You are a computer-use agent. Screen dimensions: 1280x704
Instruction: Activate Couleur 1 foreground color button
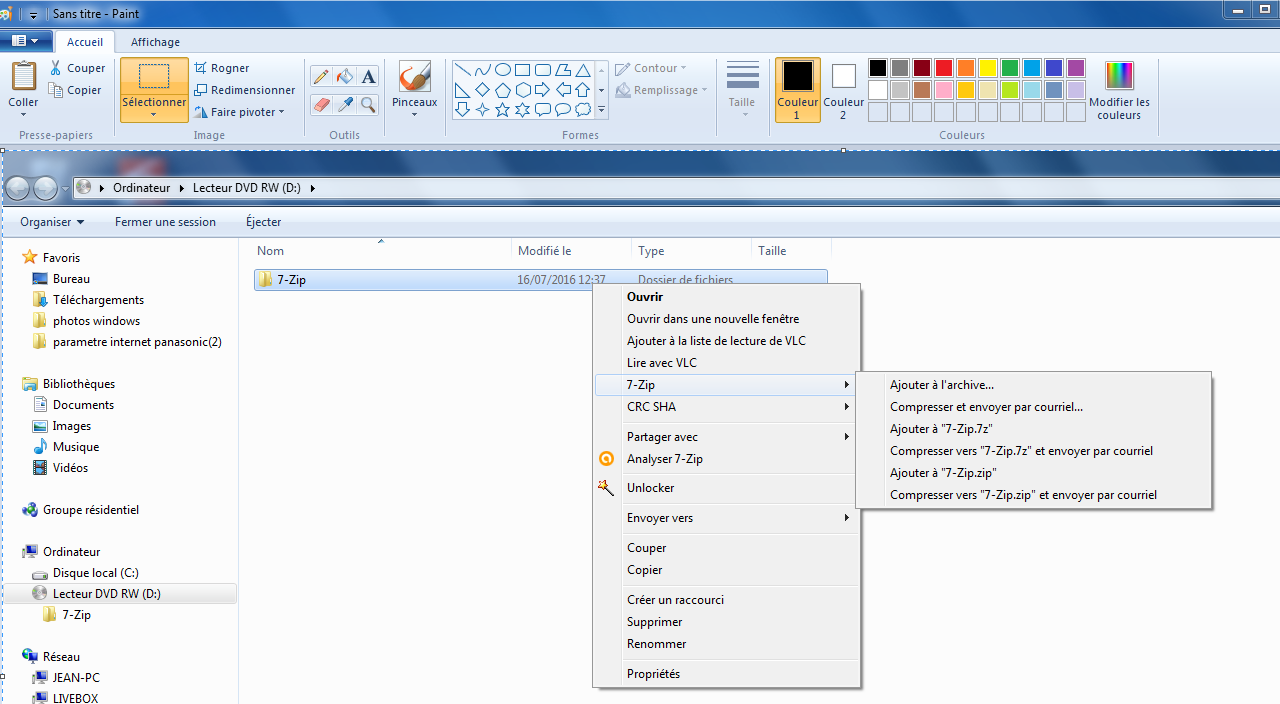click(x=797, y=90)
